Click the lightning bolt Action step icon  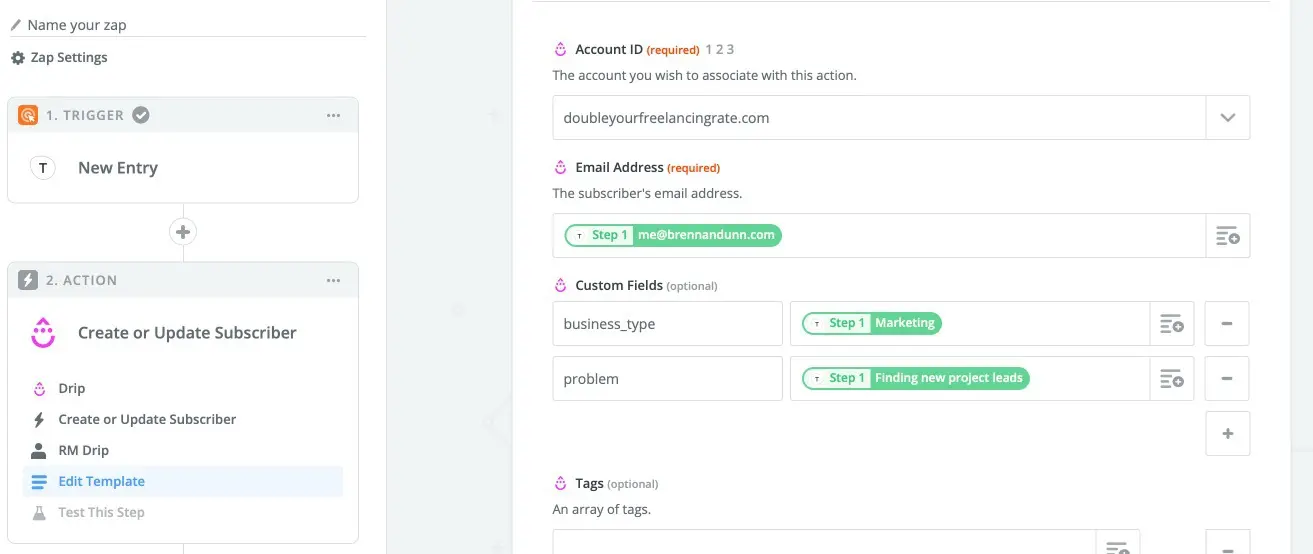pyautogui.click(x=28, y=280)
